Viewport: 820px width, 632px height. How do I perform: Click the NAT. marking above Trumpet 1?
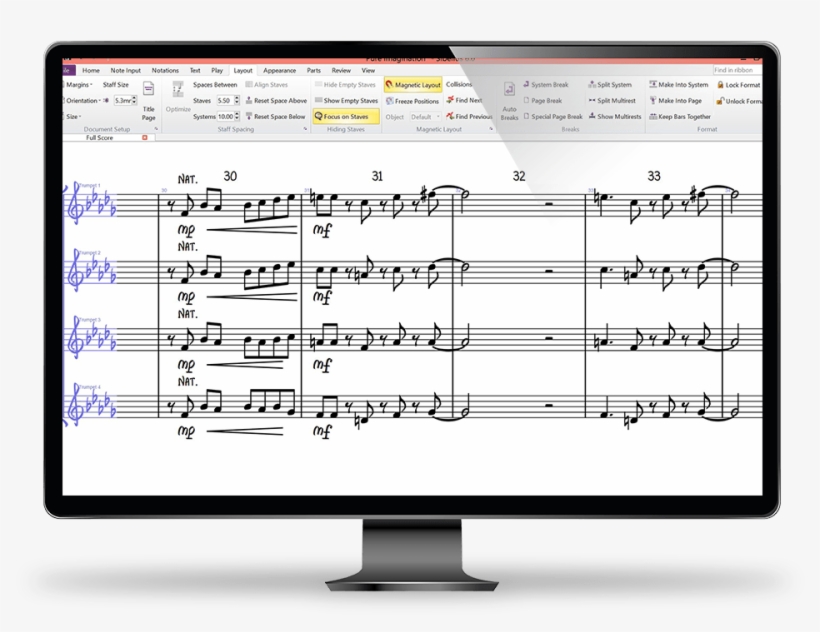coord(188,179)
